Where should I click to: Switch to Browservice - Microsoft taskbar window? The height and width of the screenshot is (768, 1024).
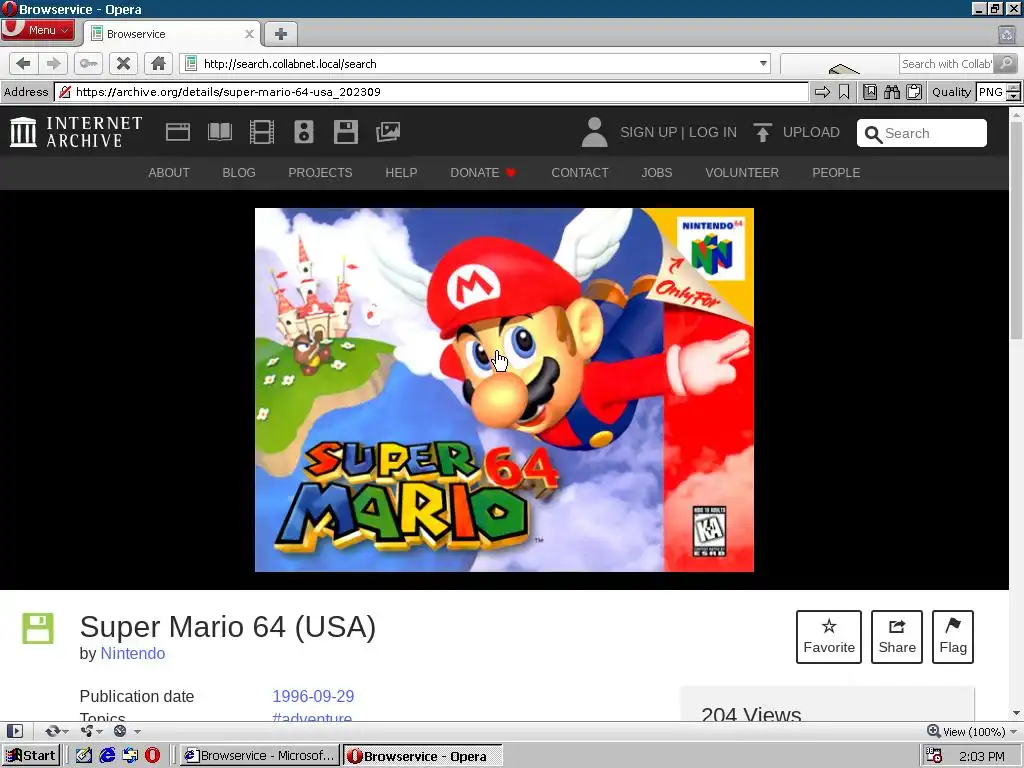260,756
